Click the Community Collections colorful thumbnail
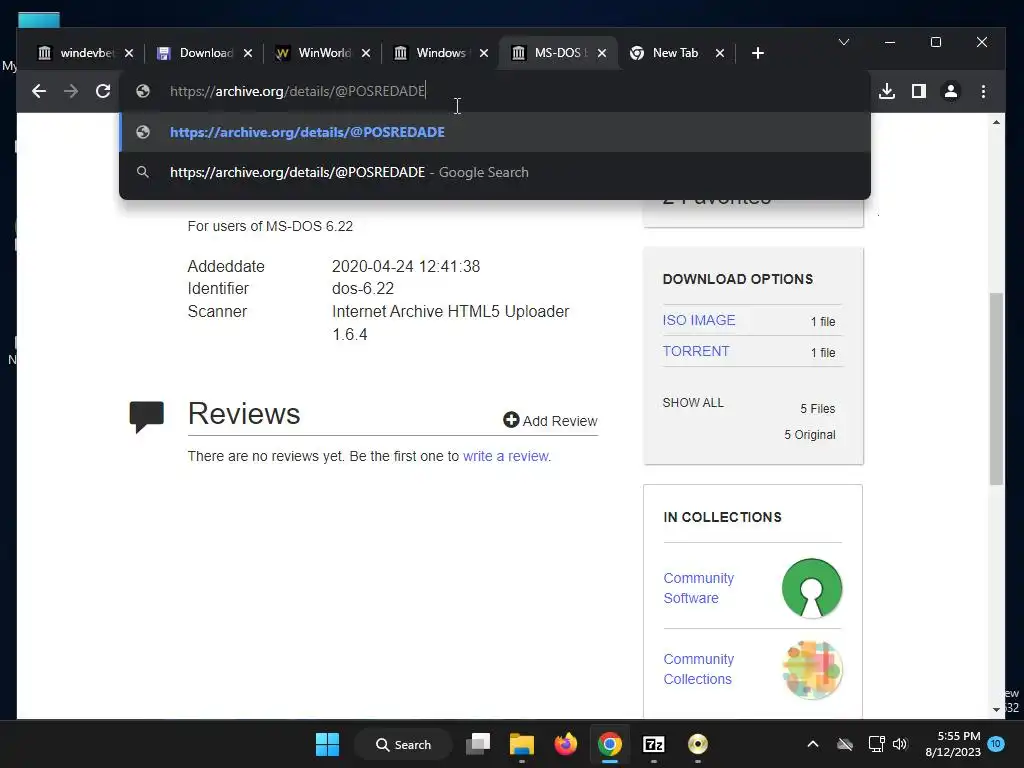Image resolution: width=1024 pixels, height=768 pixels. pyautogui.click(x=812, y=669)
